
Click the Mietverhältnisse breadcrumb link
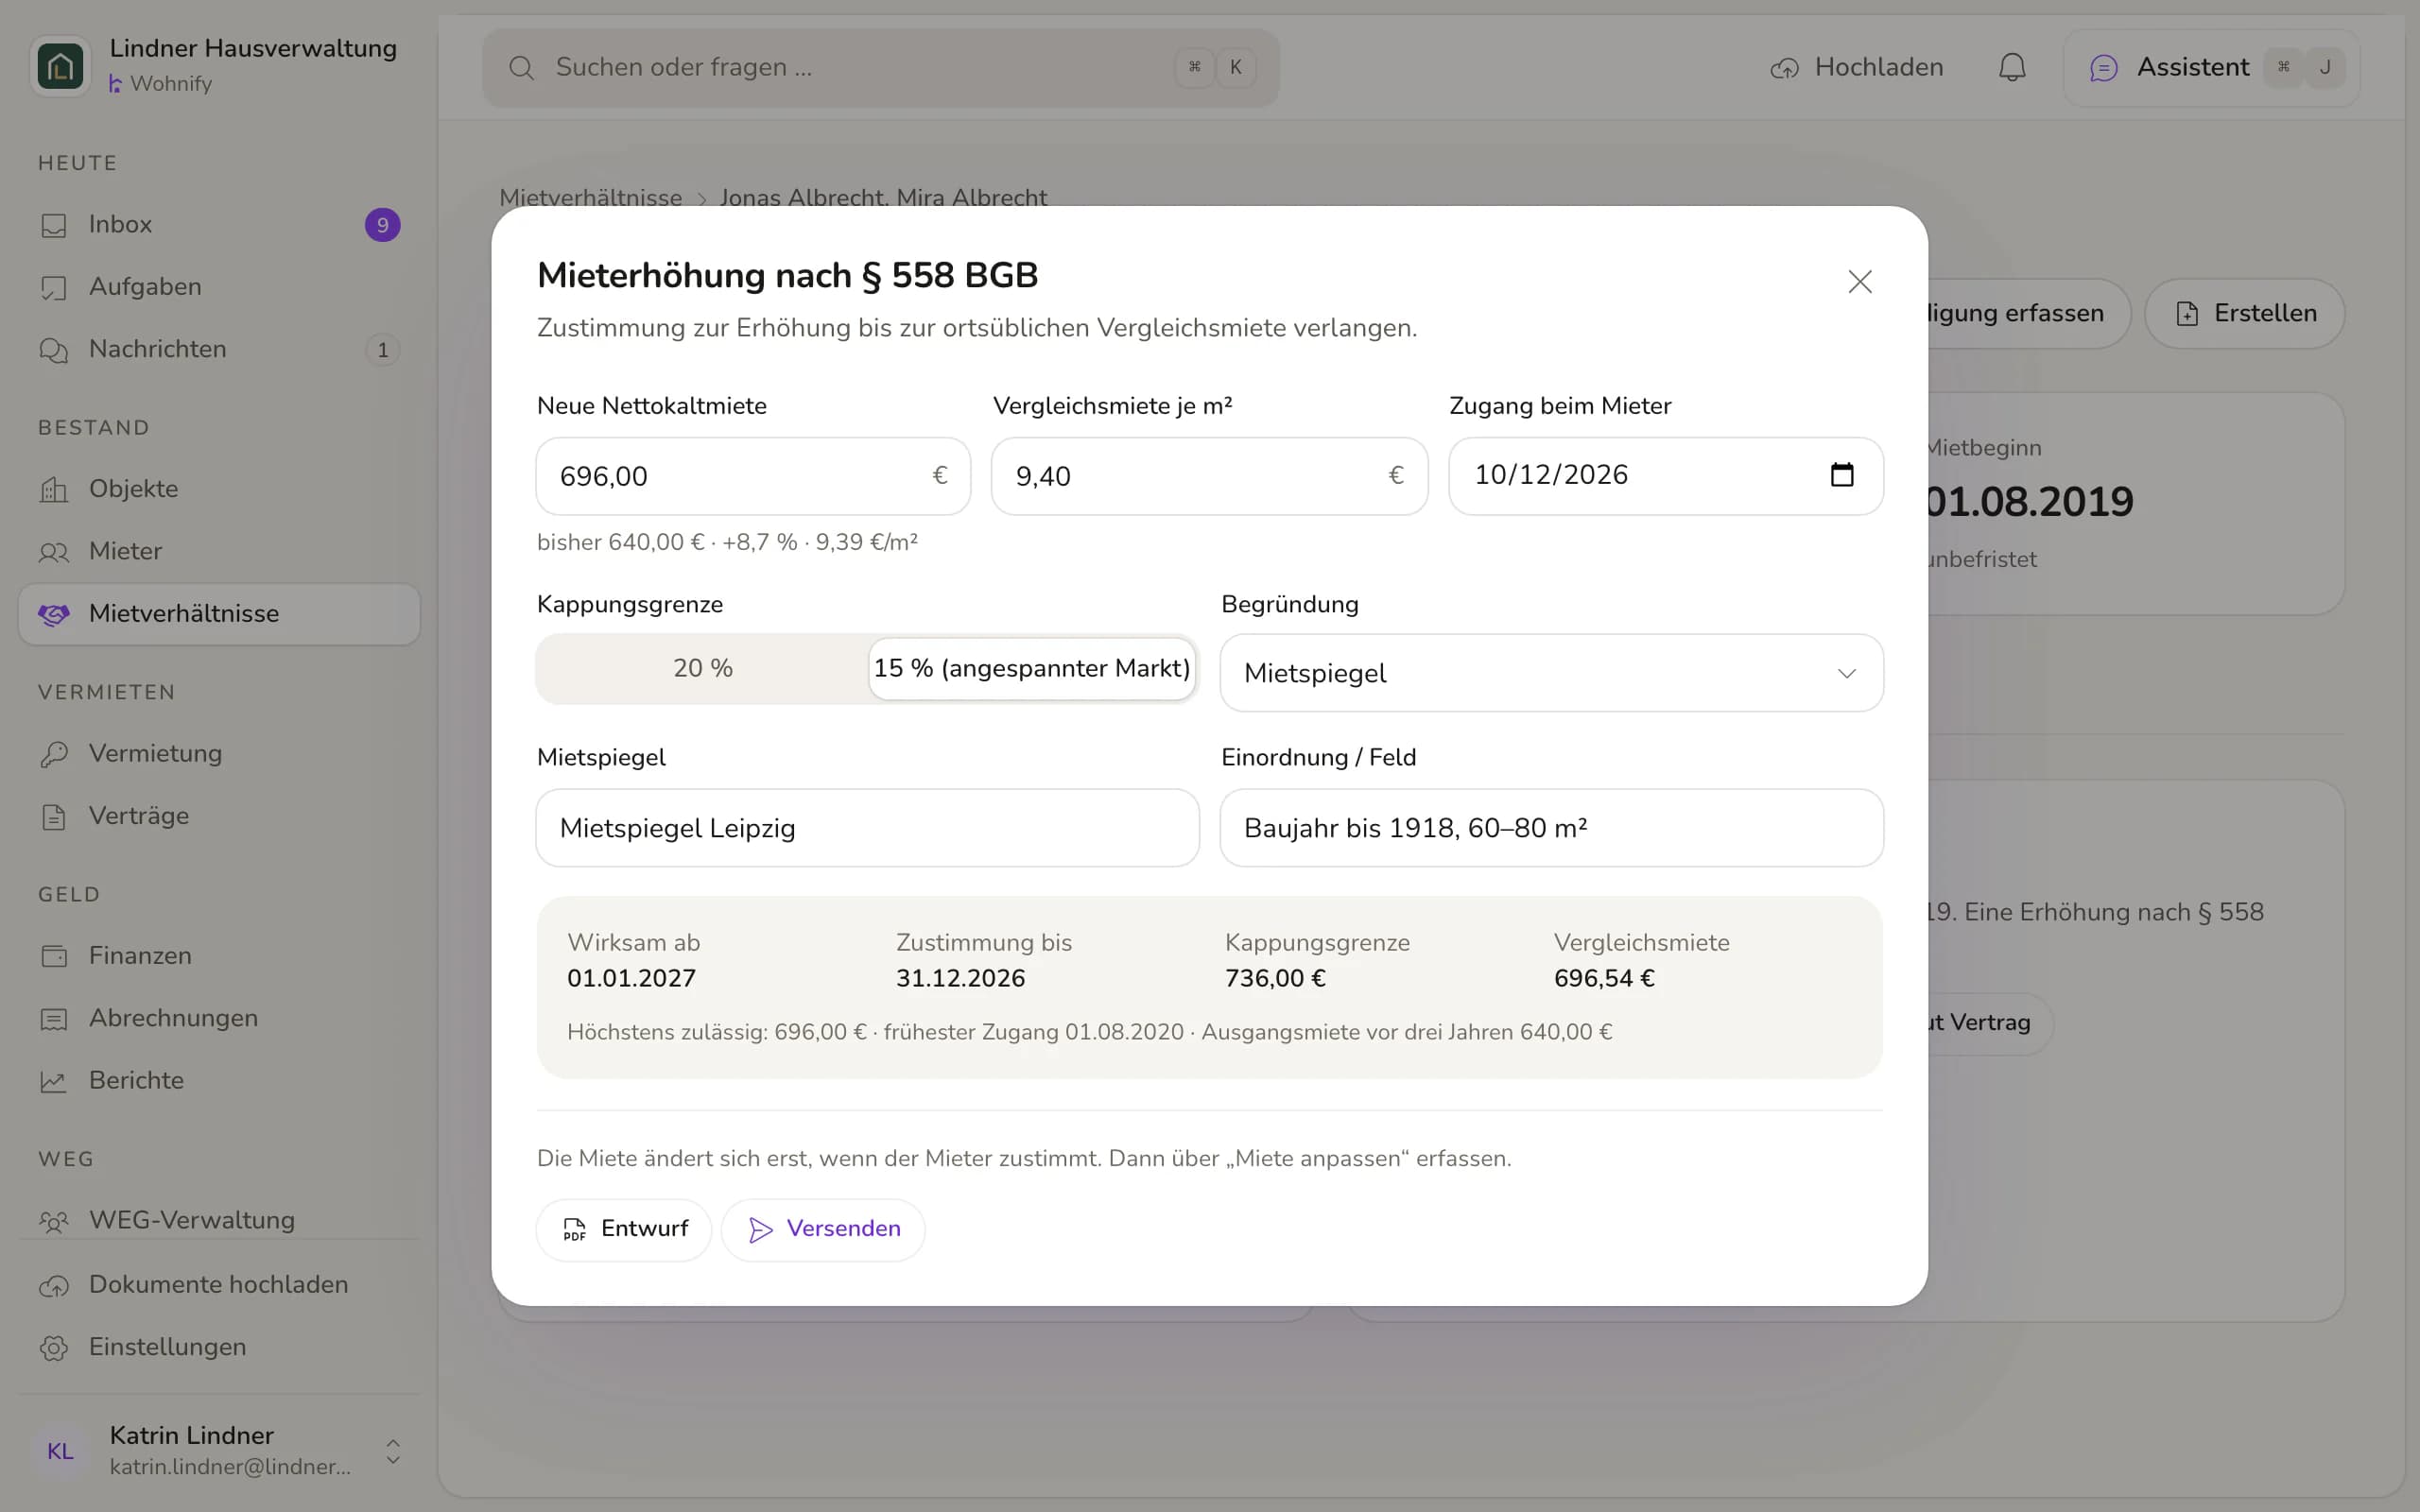coord(590,197)
